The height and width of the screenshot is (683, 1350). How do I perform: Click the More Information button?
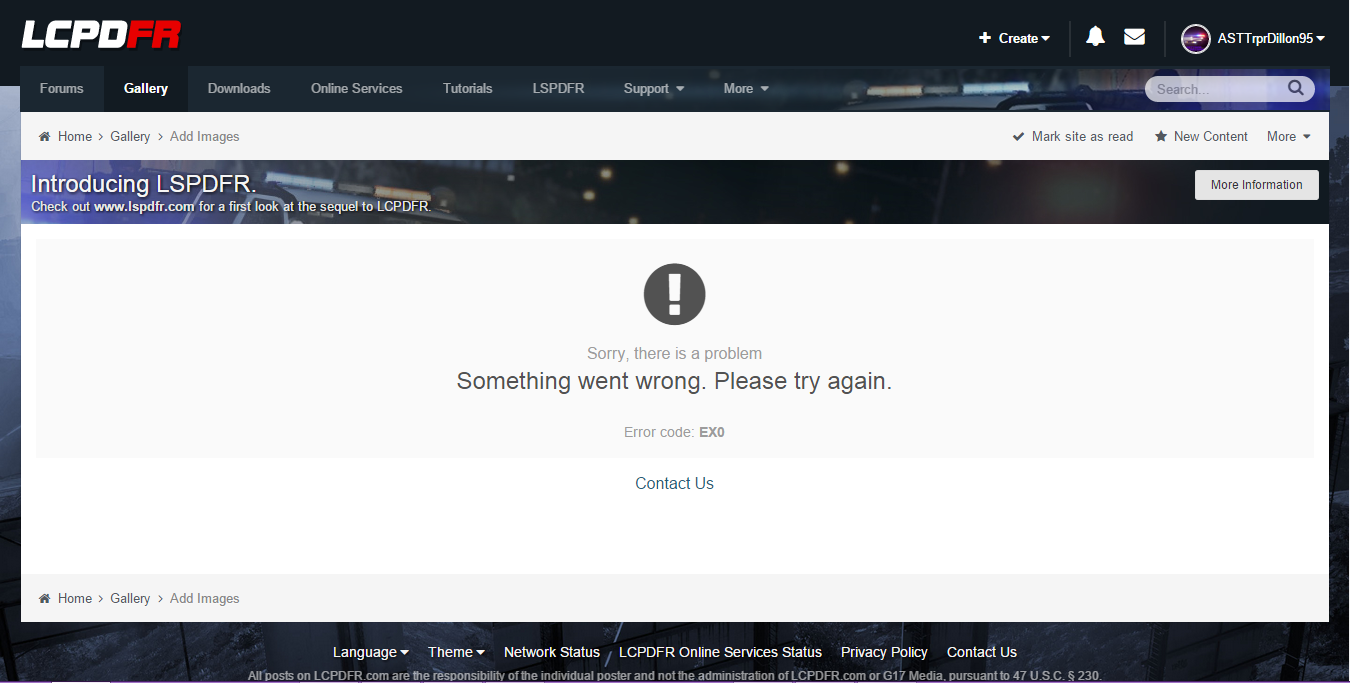(x=1257, y=185)
